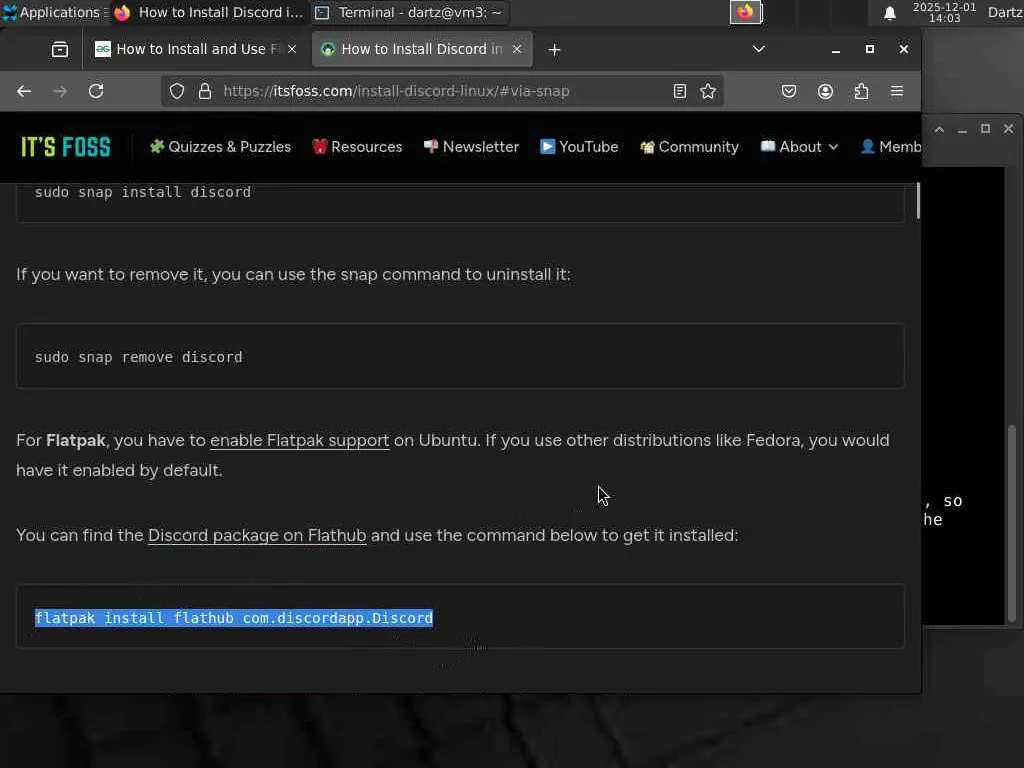Maximize the Terminal window

pyautogui.click(x=985, y=129)
